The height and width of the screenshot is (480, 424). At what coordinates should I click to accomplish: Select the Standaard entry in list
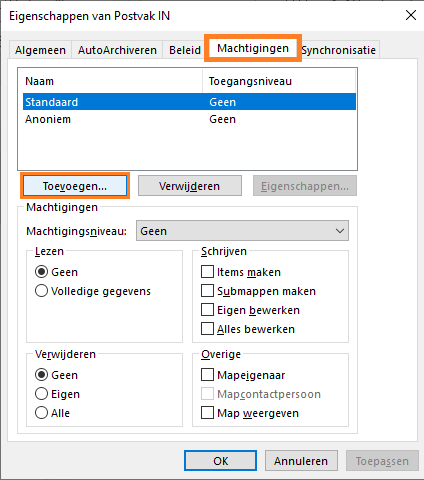click(190, 102)
